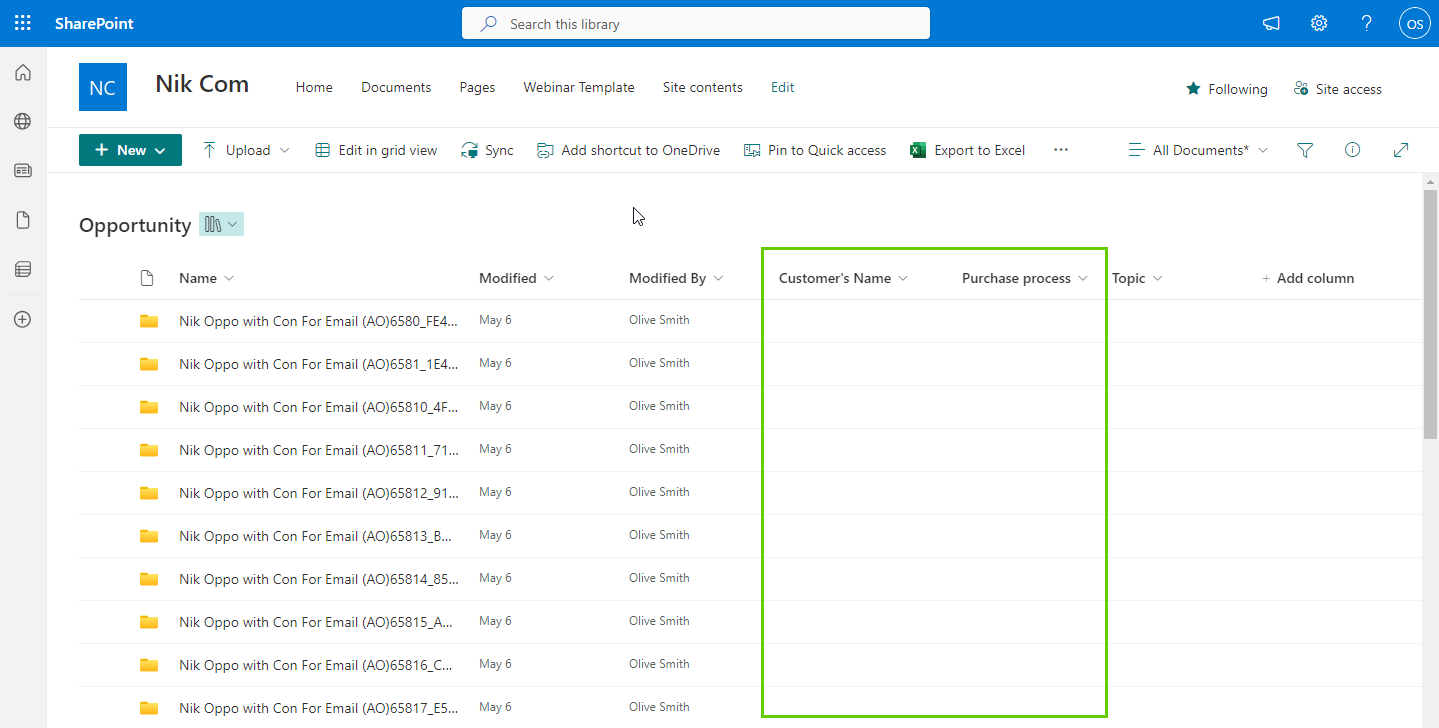
Task: Open the New button dropdown
Action: pyautogui.click(x=130, y=150)
